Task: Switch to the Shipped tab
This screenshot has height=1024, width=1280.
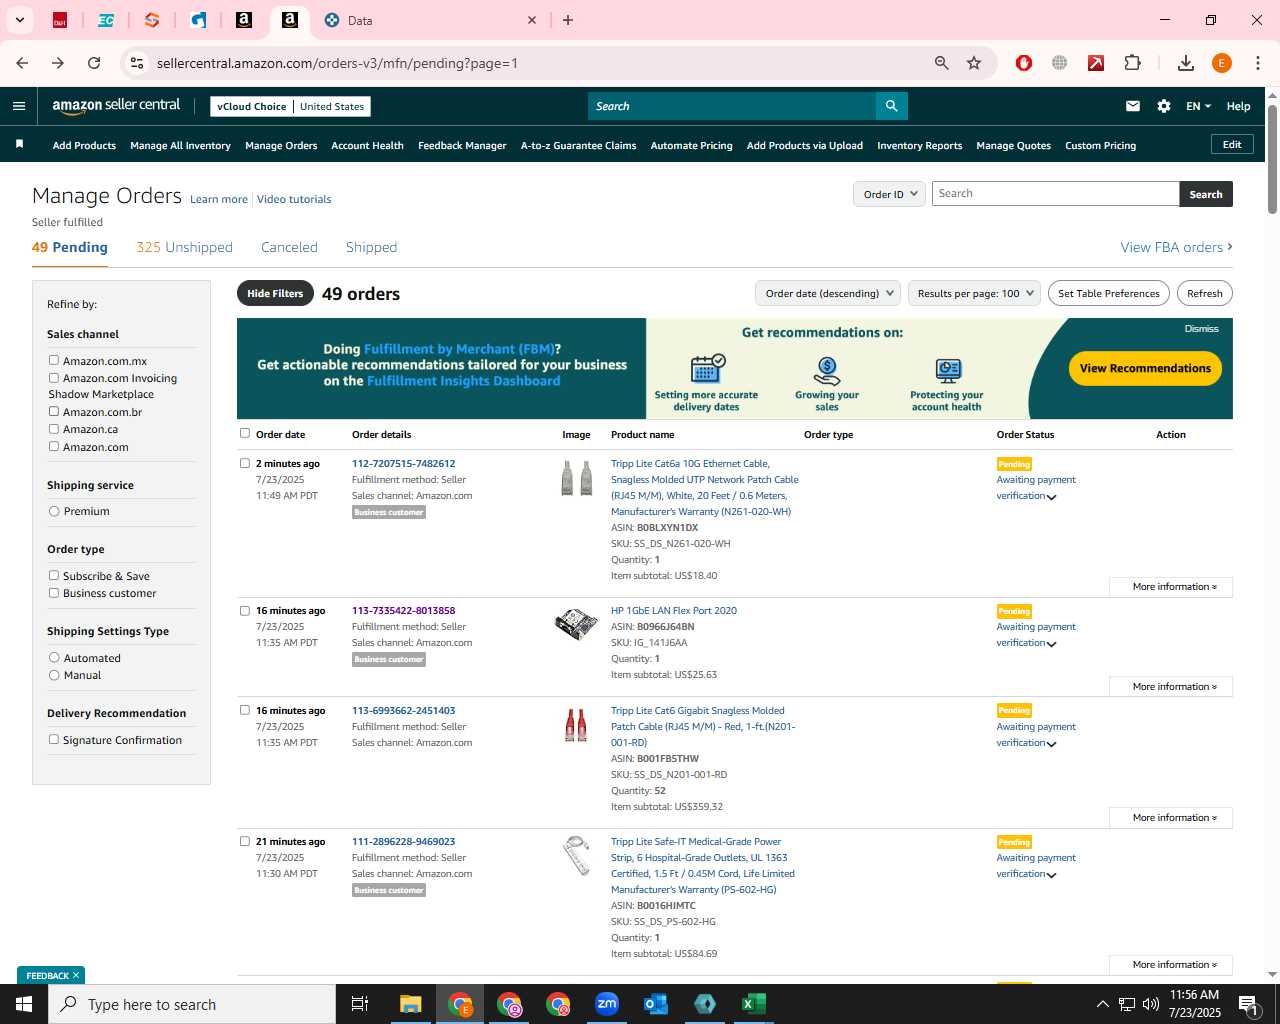Action: point(371,247)
